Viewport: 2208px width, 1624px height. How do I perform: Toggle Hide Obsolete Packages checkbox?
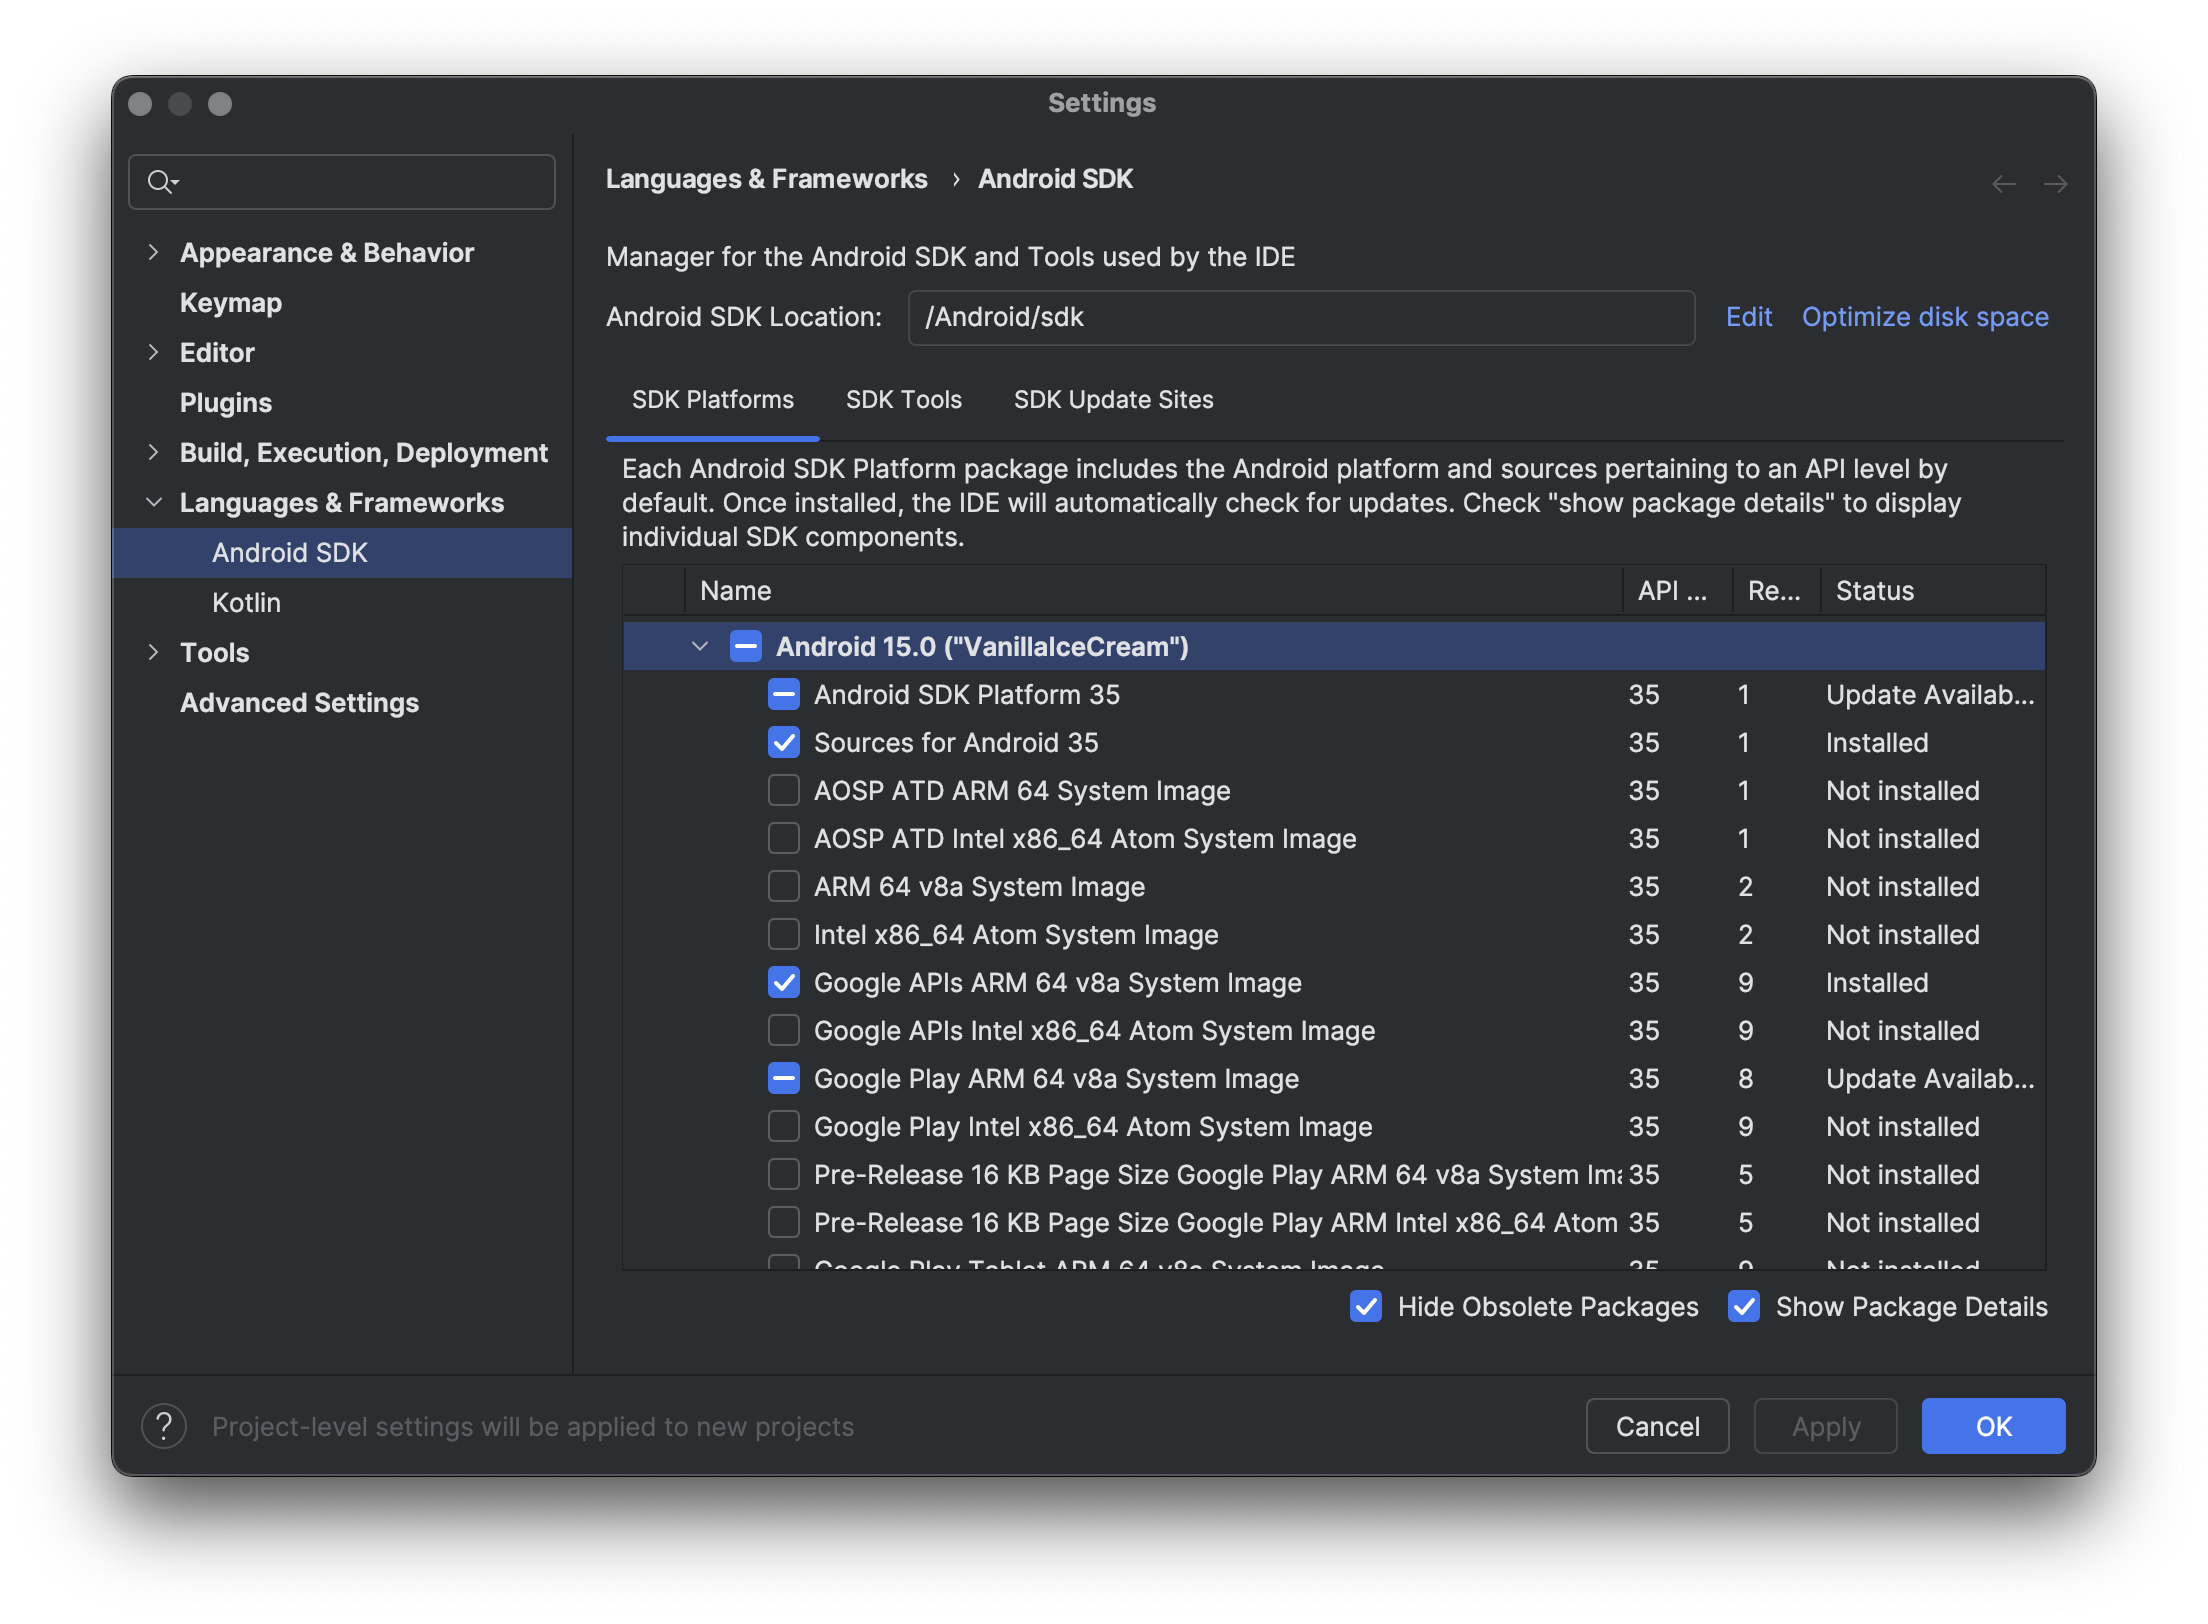(x=1366, y=1306)
